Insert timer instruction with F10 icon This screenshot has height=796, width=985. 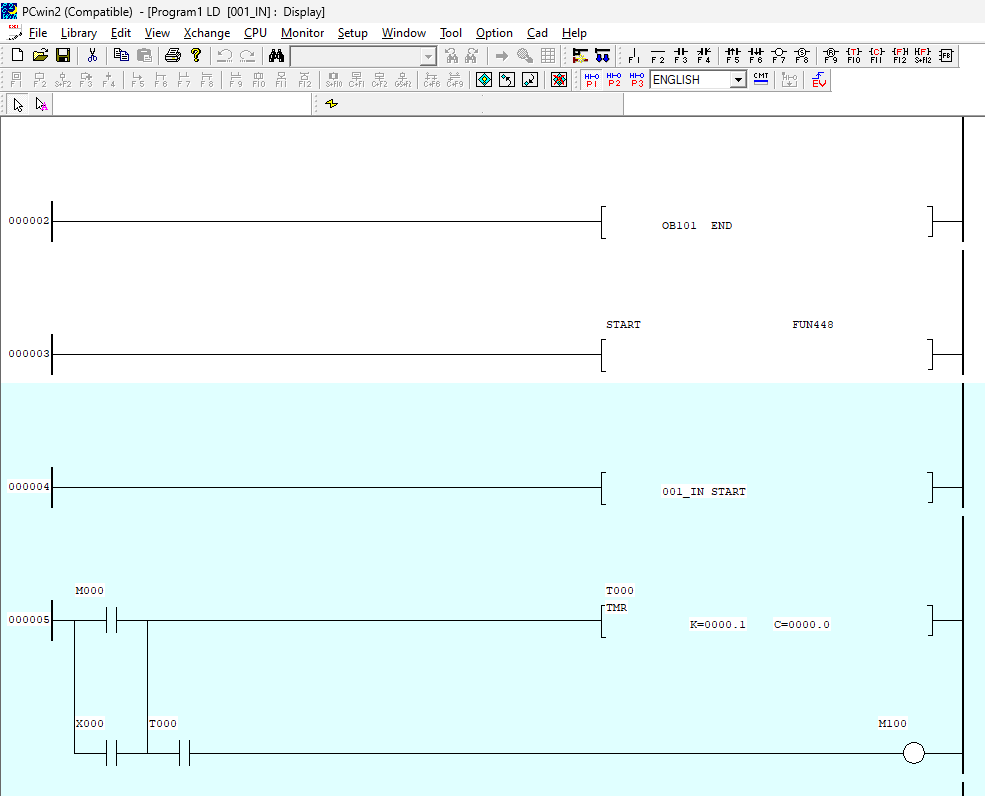[853, 55]
